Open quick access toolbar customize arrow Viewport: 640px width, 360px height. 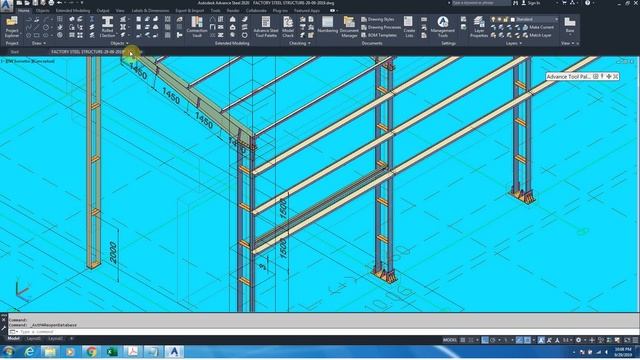coord(82,3)
